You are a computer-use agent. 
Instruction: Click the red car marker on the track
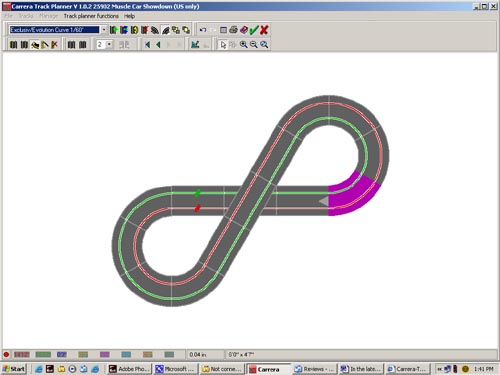click(x=197, y=208)
